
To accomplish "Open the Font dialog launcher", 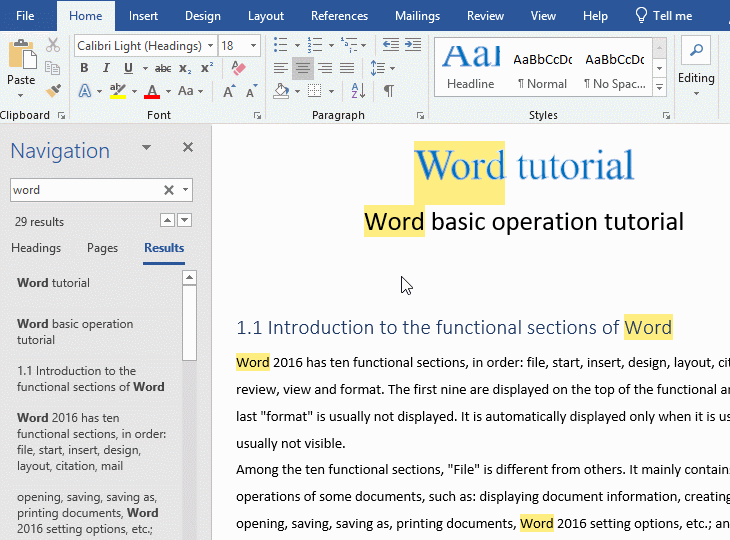I will 257,115.
